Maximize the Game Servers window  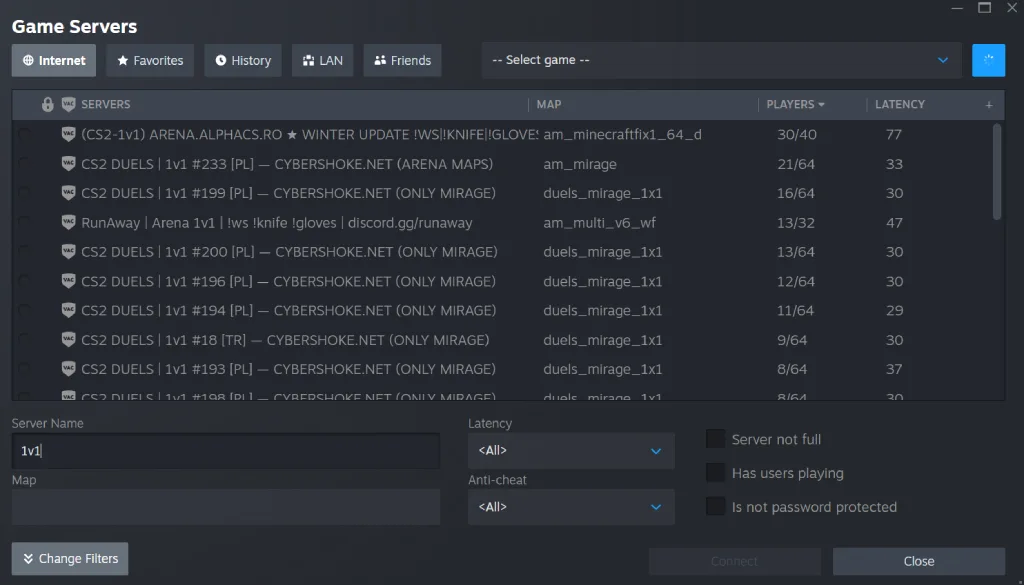click(984, 8)
